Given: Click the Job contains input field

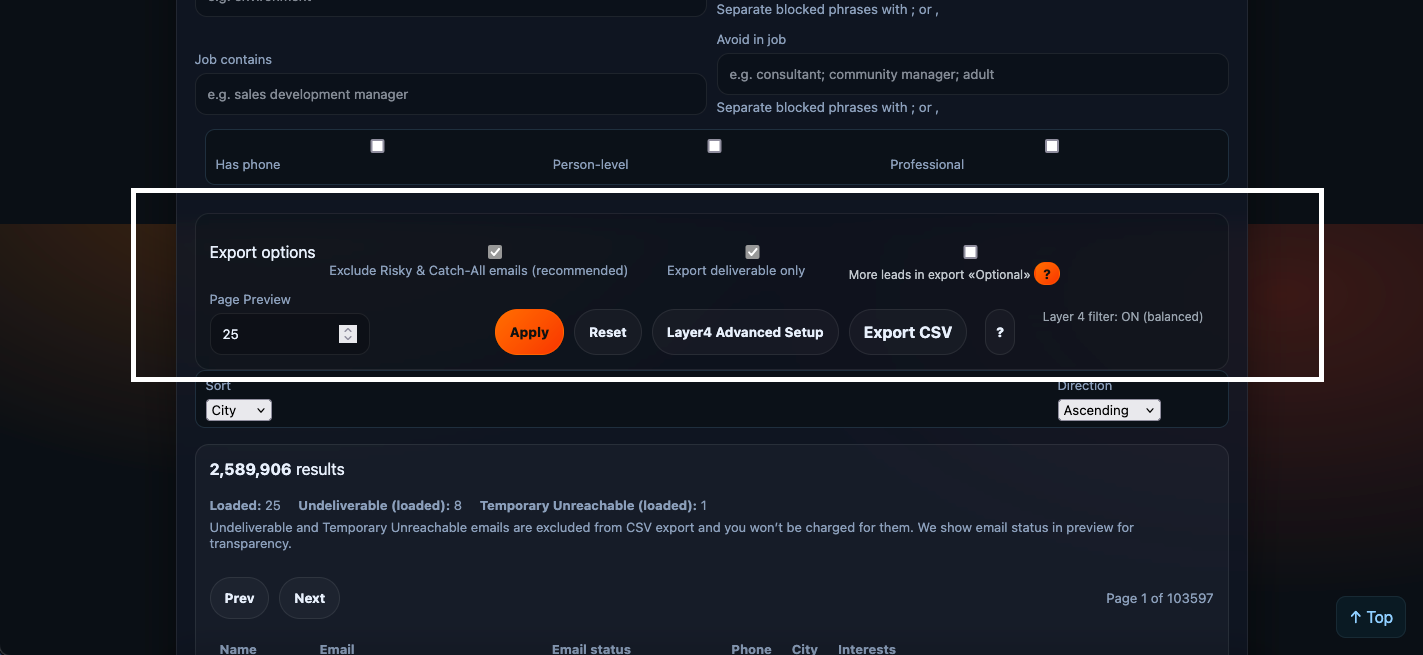Looking at the screenshot, I should 450,94.
